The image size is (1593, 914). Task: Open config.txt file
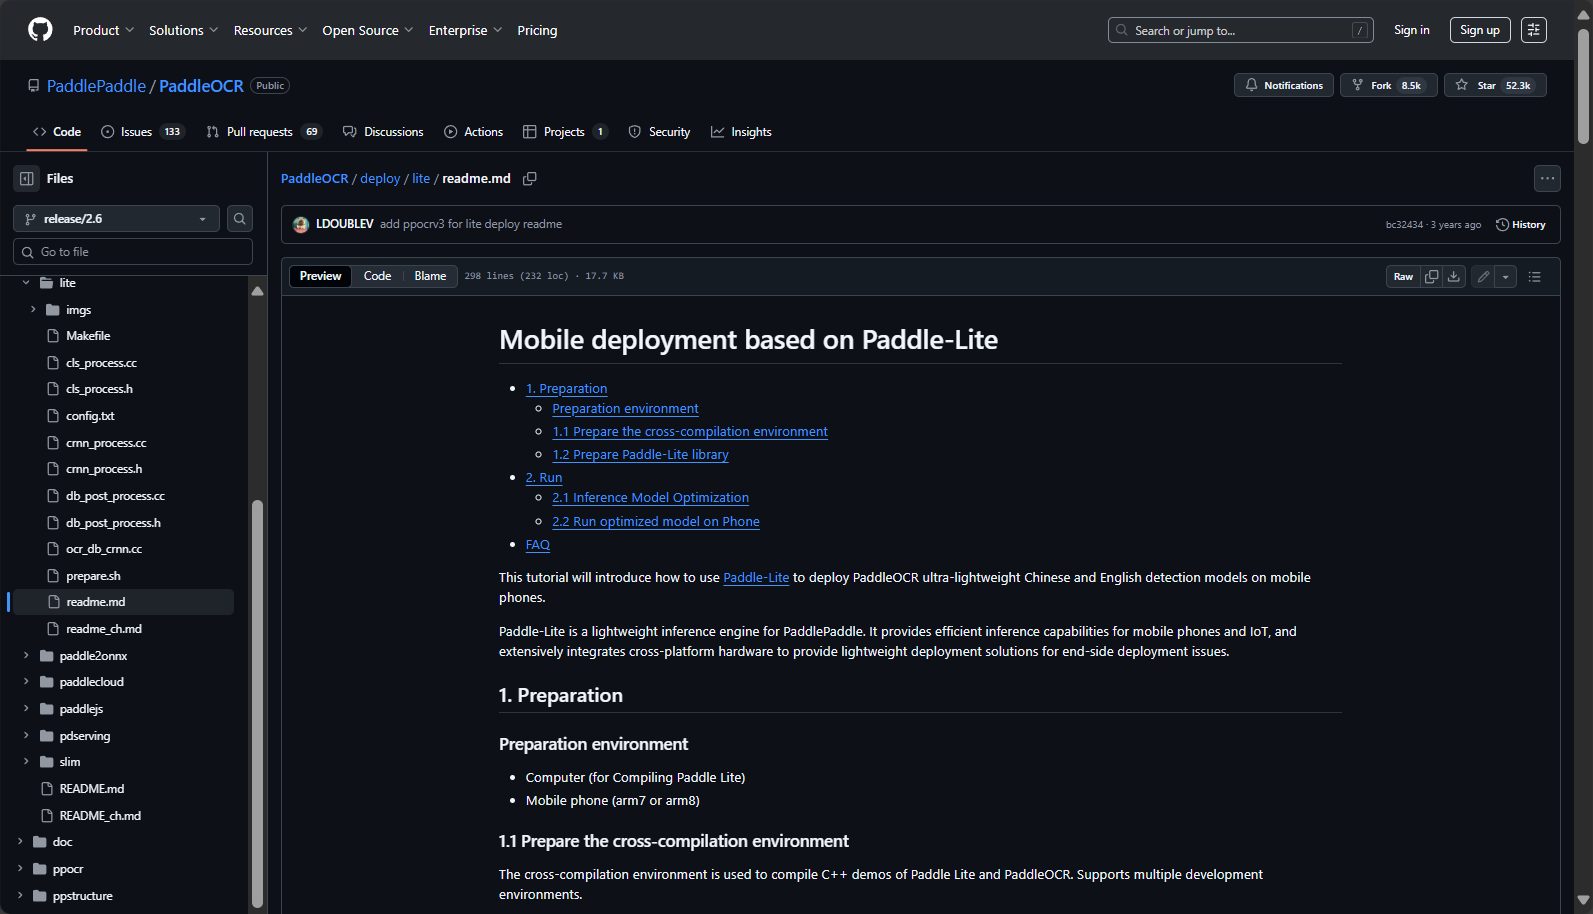[90, 416]
